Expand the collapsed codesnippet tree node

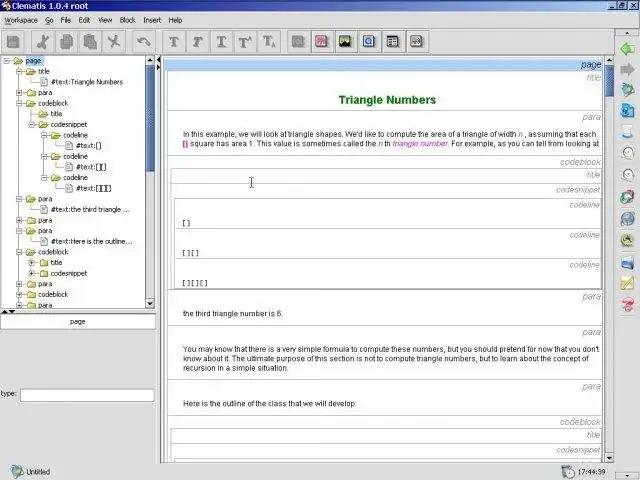(x=32, y=273)
